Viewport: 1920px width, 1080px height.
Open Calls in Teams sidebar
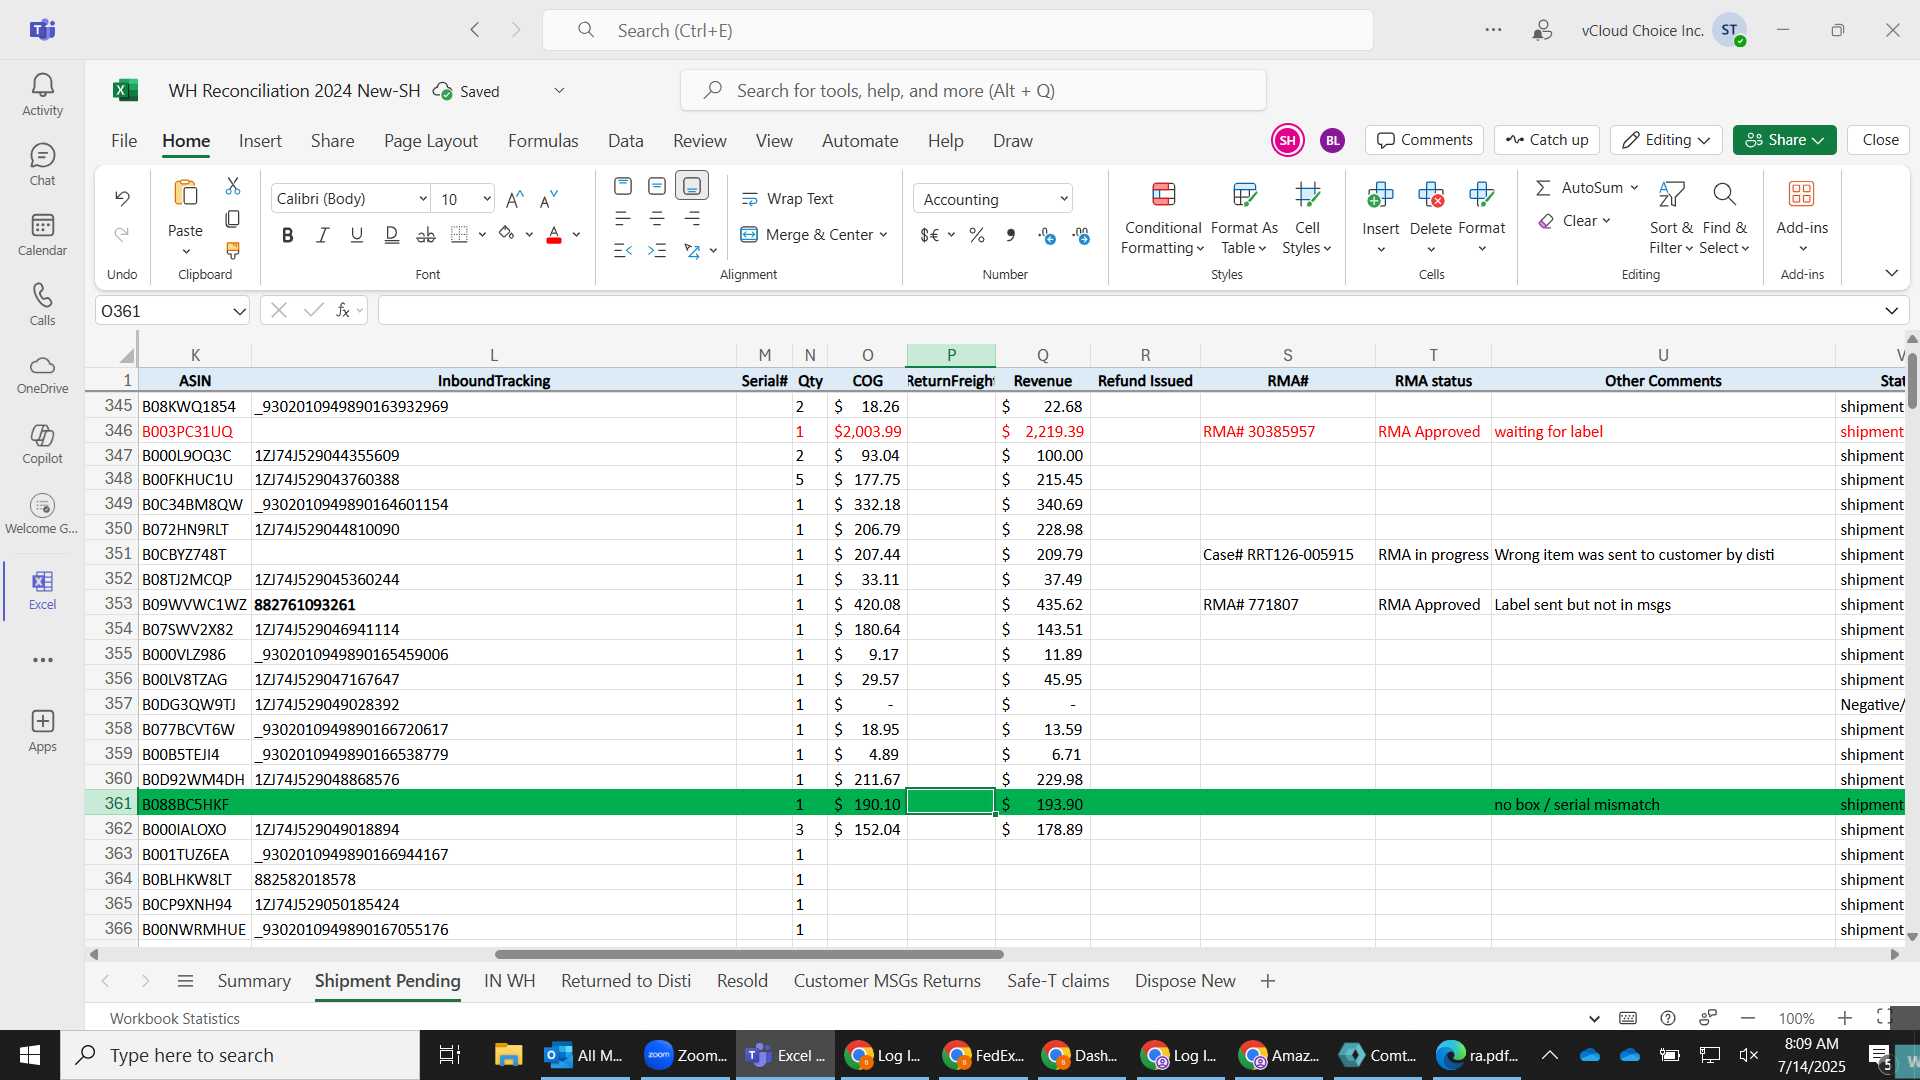[42, 305]
